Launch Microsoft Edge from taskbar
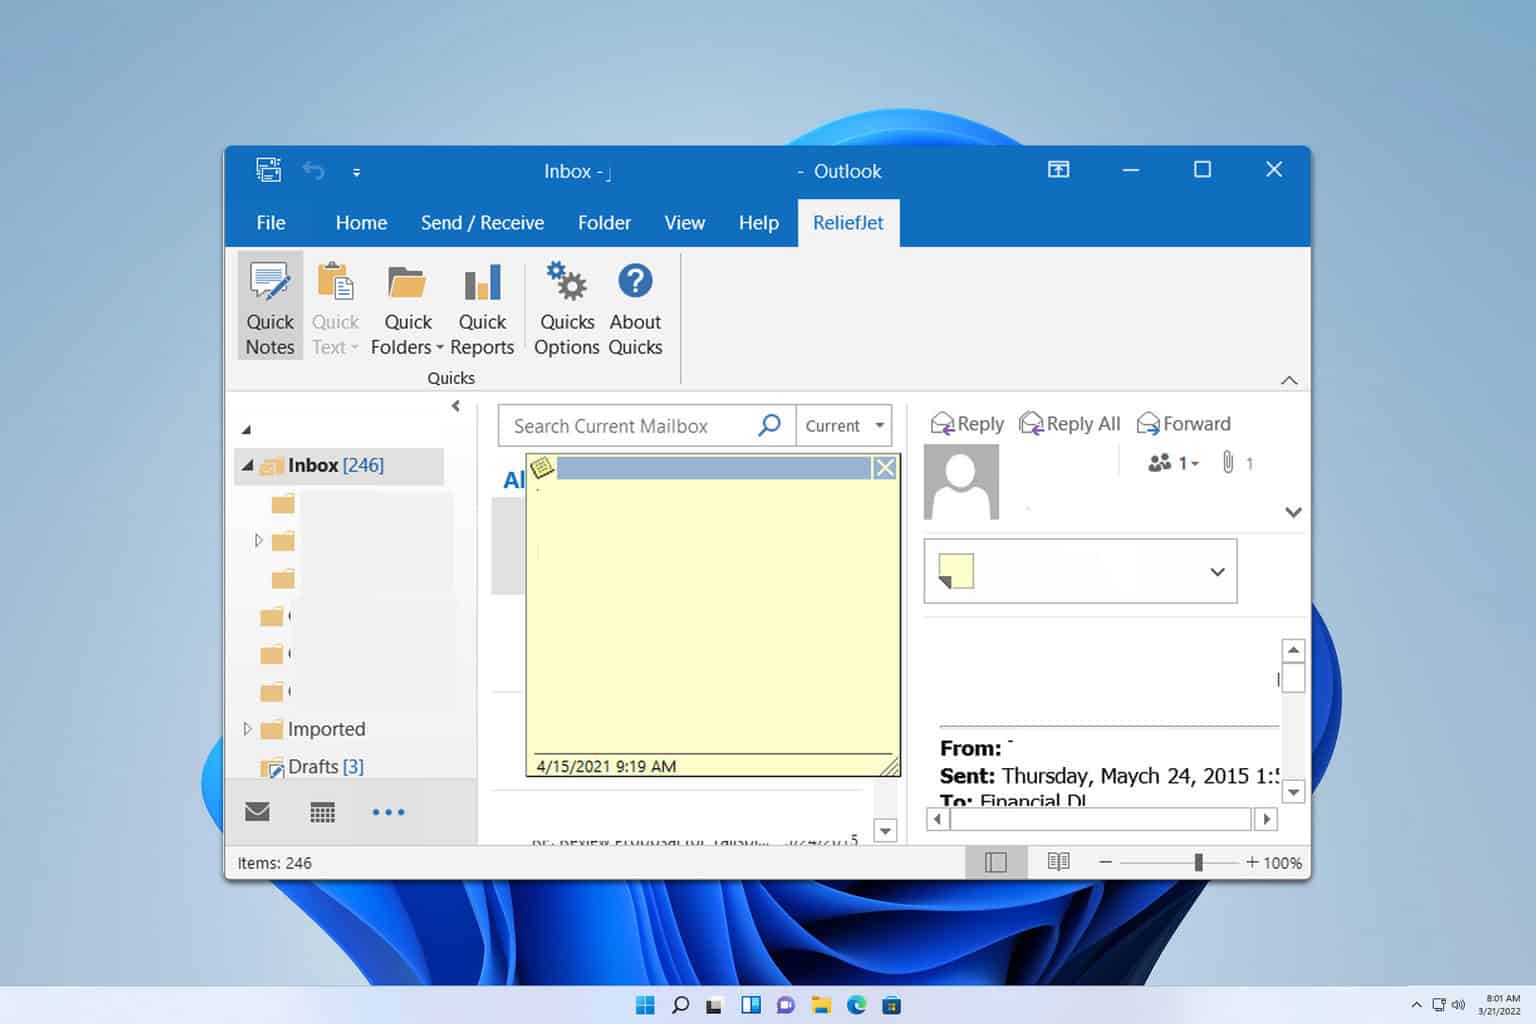Screen dimensions: 1536x1024 [856, 1005]
